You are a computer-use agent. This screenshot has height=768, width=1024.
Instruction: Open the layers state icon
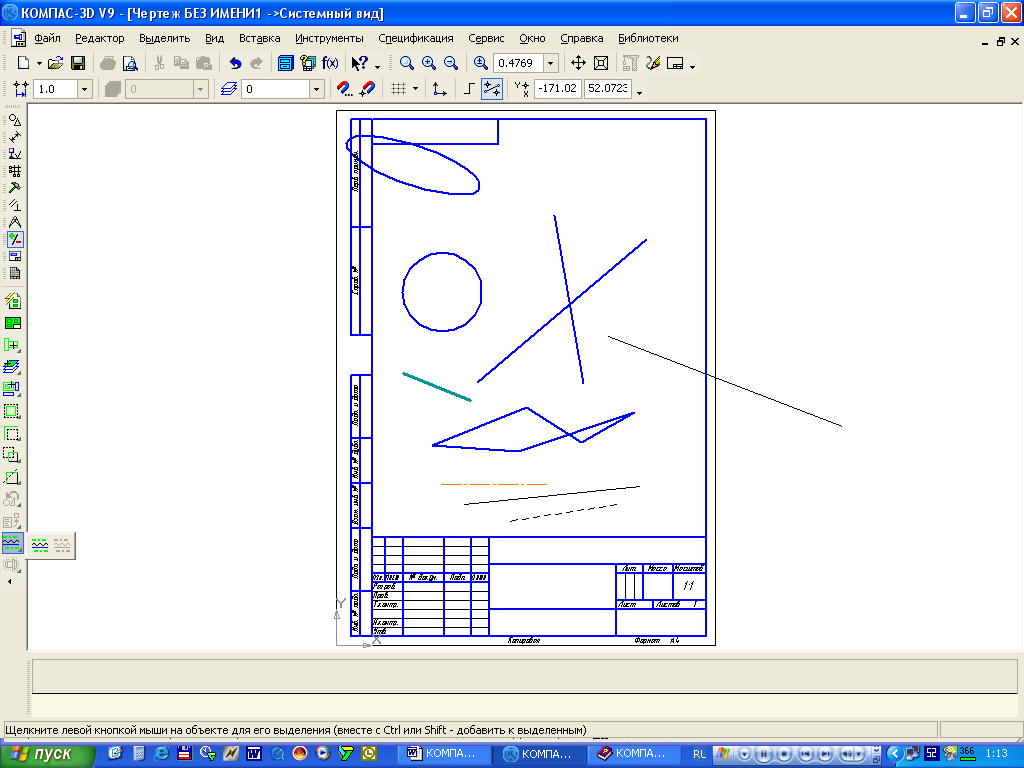tap(229, 89)
